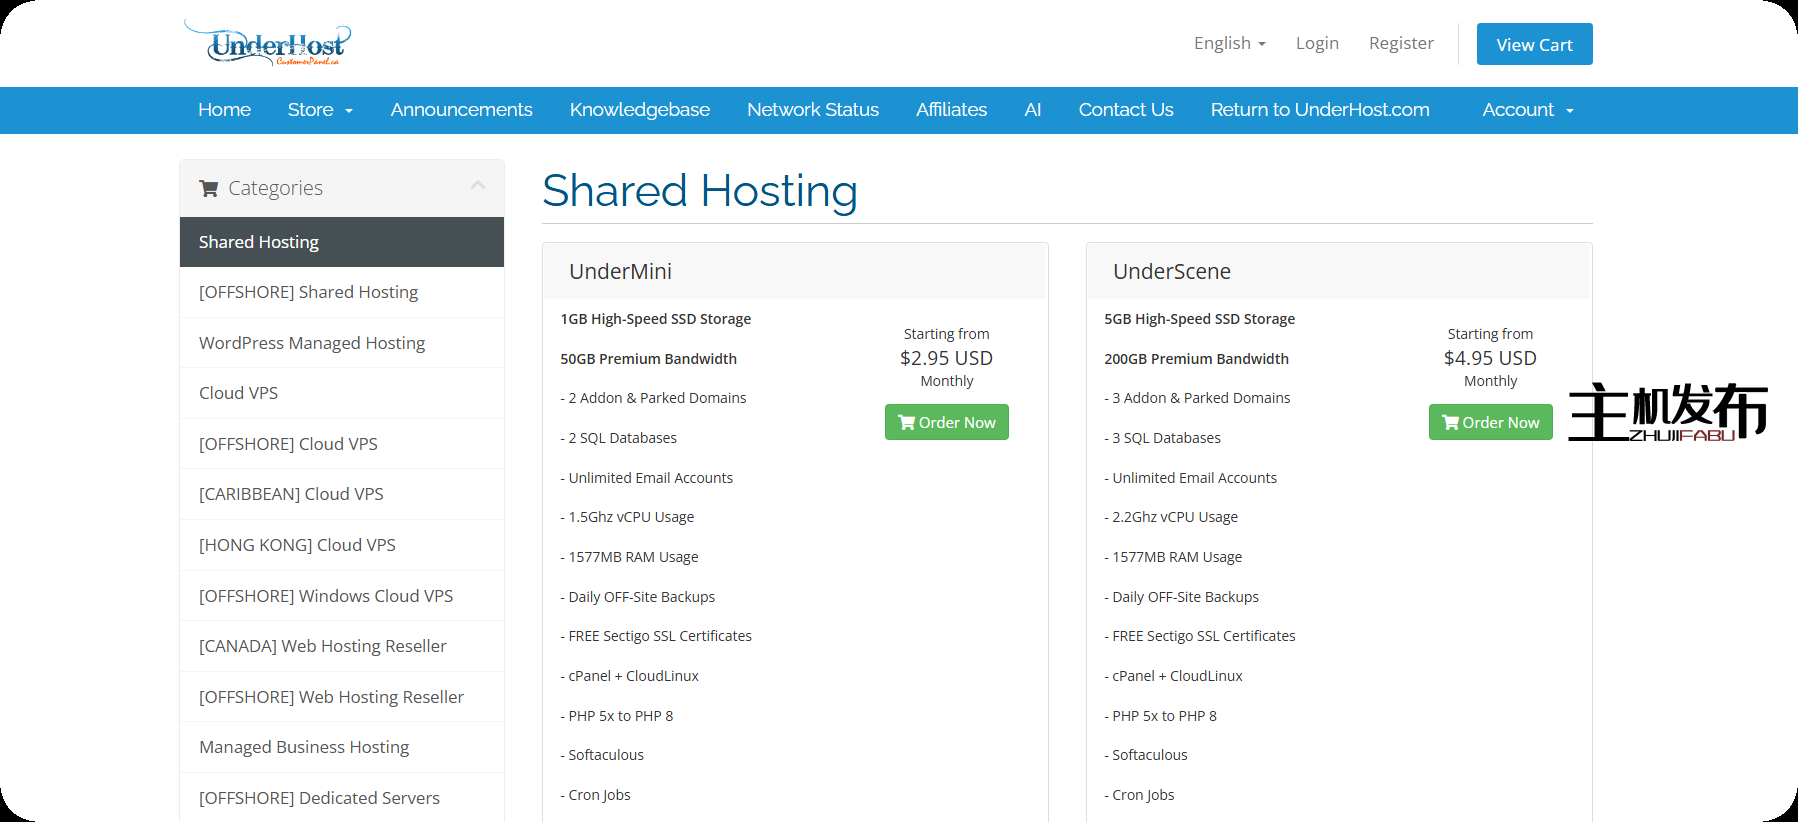This screenshot has width=1798, height=822.
Task: Open the Knowledgebase menu item
Action: pyautogui.click(x=640, y=110)
